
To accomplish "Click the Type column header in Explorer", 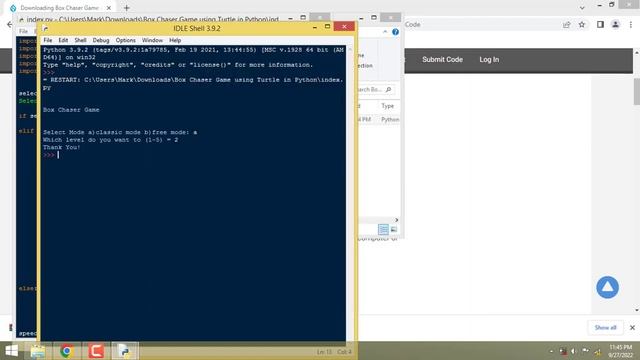I will [x=387, y=106].
